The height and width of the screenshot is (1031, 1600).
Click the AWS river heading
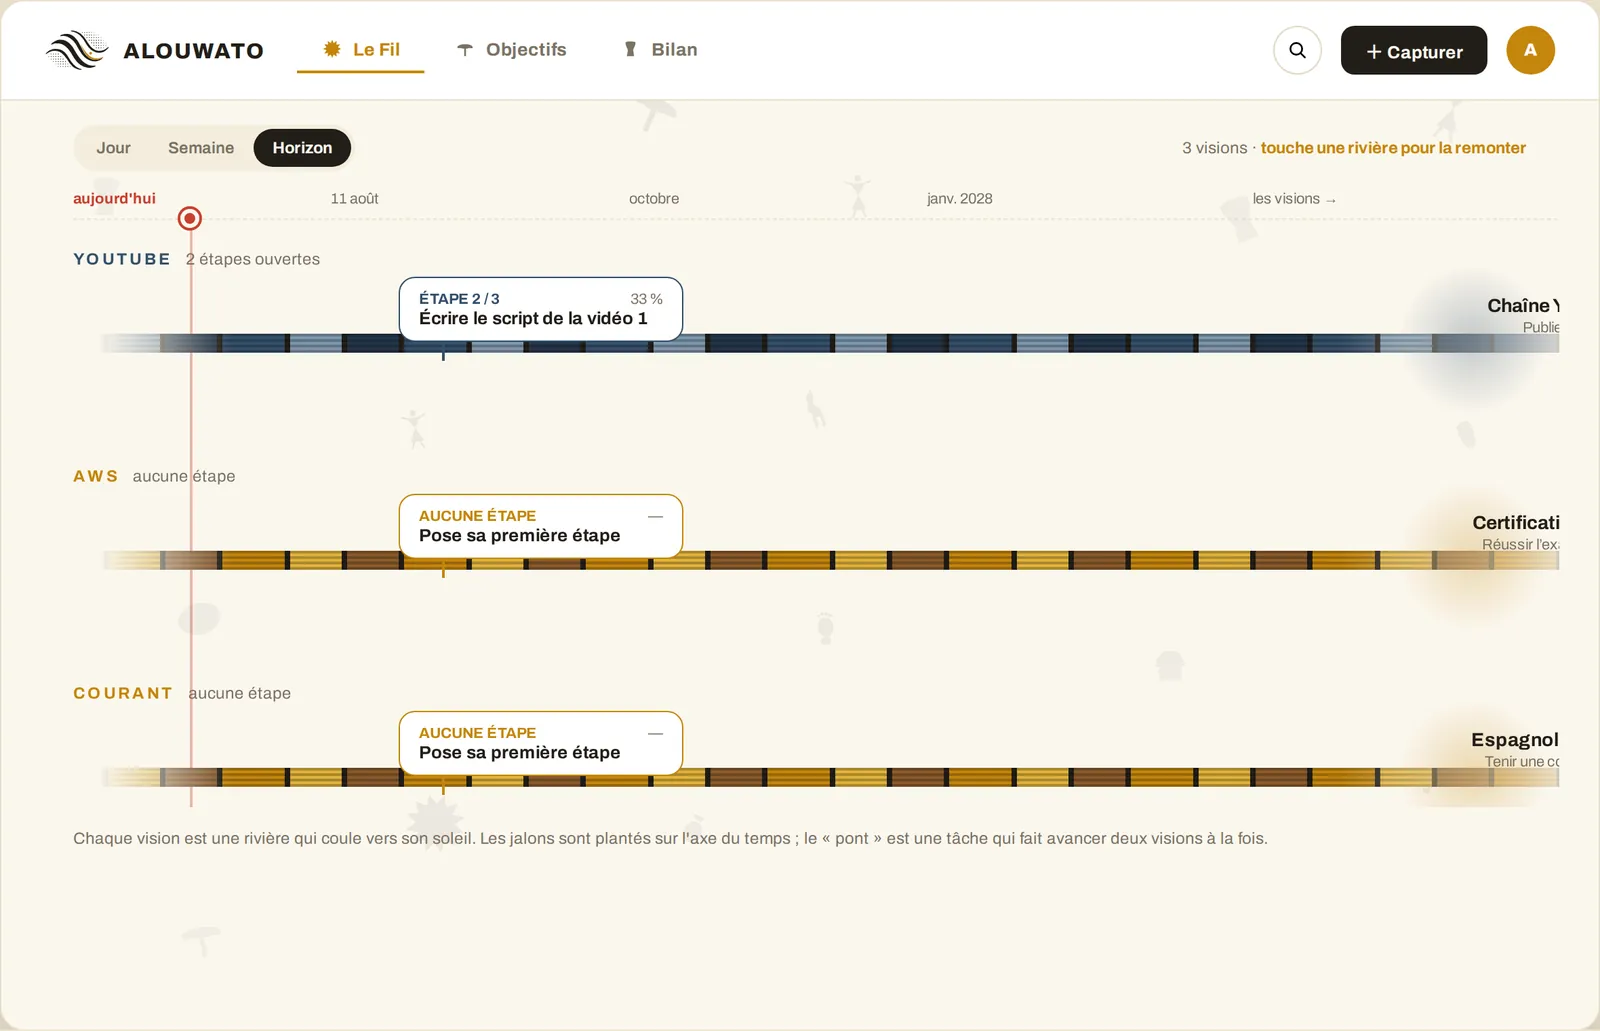tap(96, 476)
